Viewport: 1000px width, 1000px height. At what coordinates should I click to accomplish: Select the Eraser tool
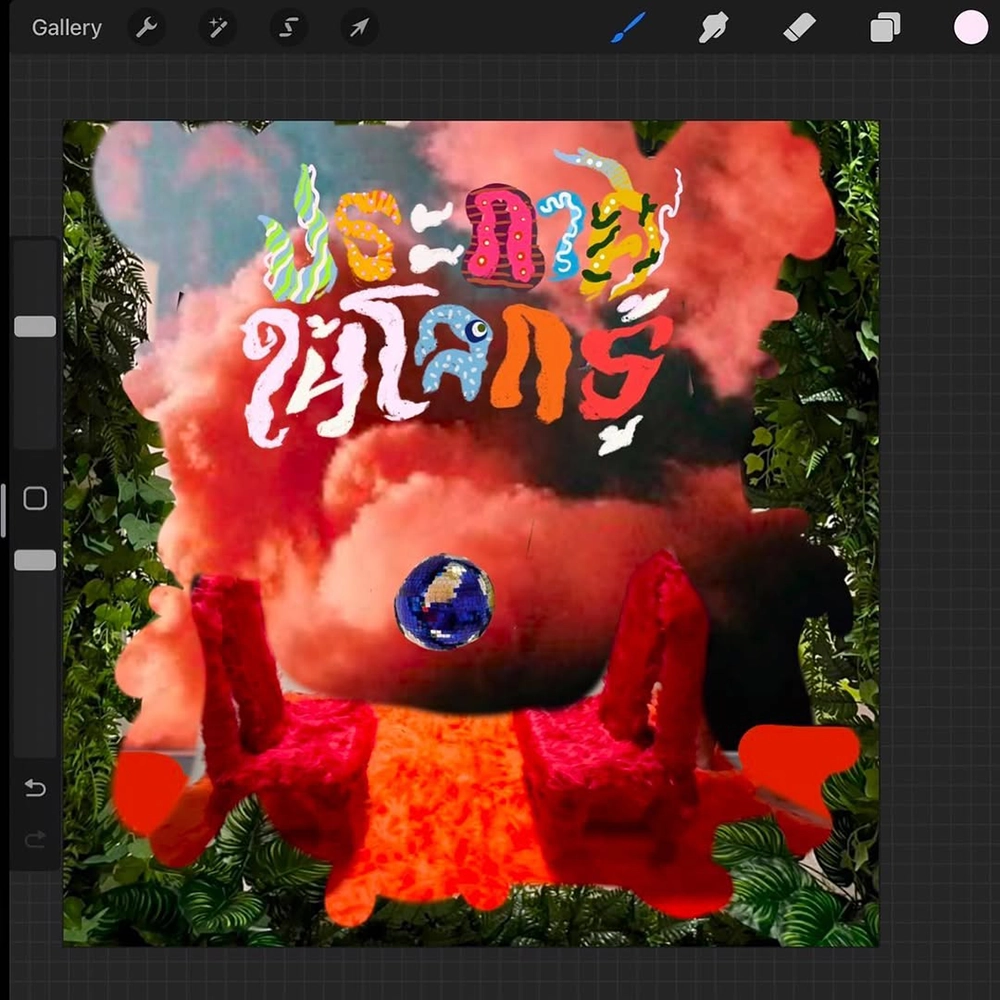point(799,28)
